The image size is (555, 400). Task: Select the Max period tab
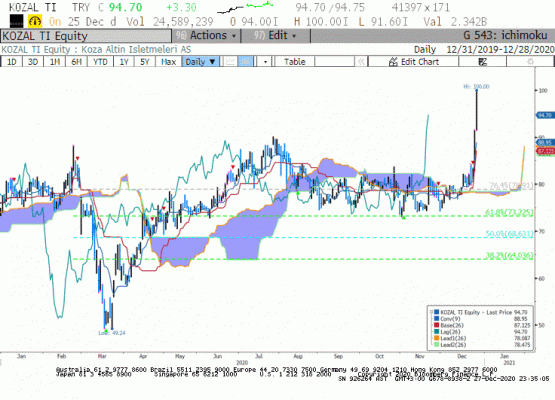click(168, 62)
